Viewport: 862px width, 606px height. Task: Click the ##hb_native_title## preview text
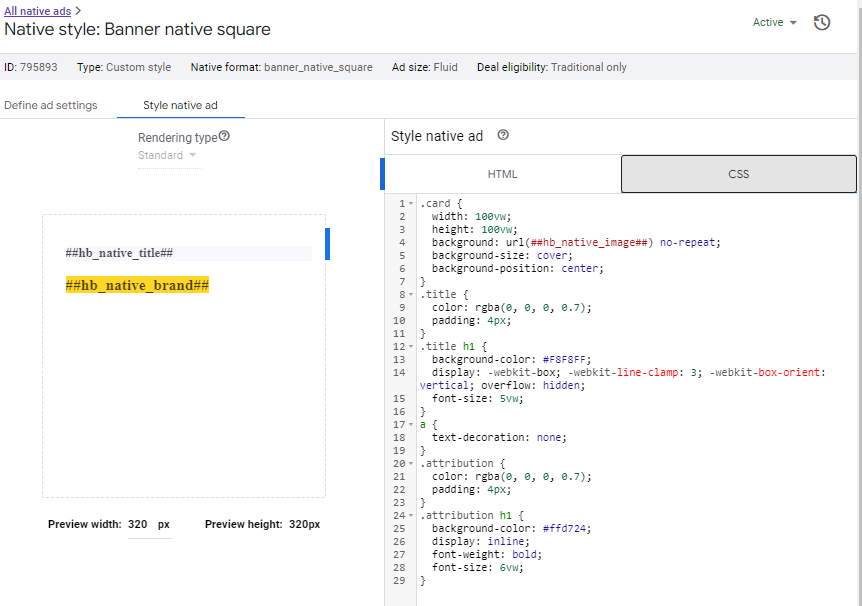click(120, 254)
